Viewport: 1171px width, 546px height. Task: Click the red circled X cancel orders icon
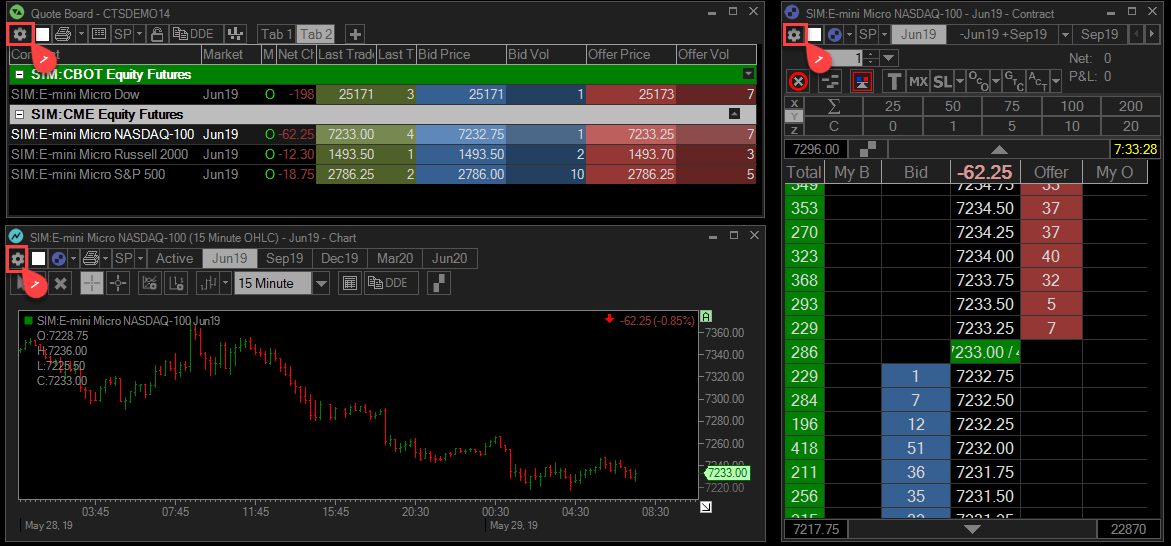797,81
